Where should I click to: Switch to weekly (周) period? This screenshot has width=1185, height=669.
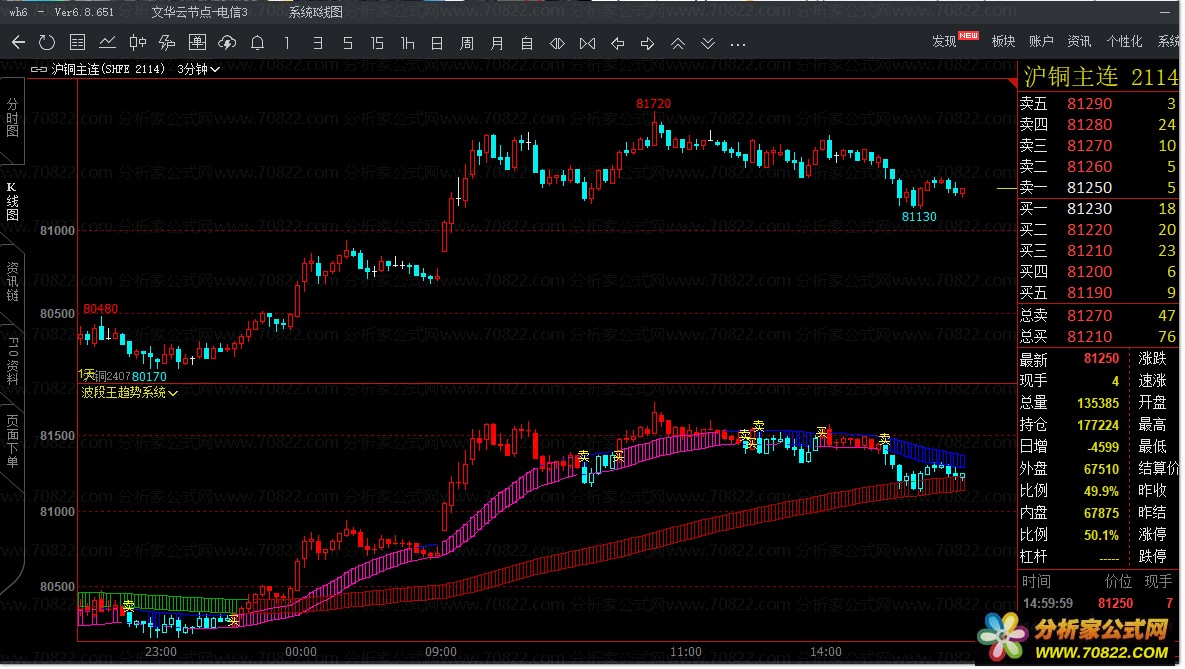point(467,43)
